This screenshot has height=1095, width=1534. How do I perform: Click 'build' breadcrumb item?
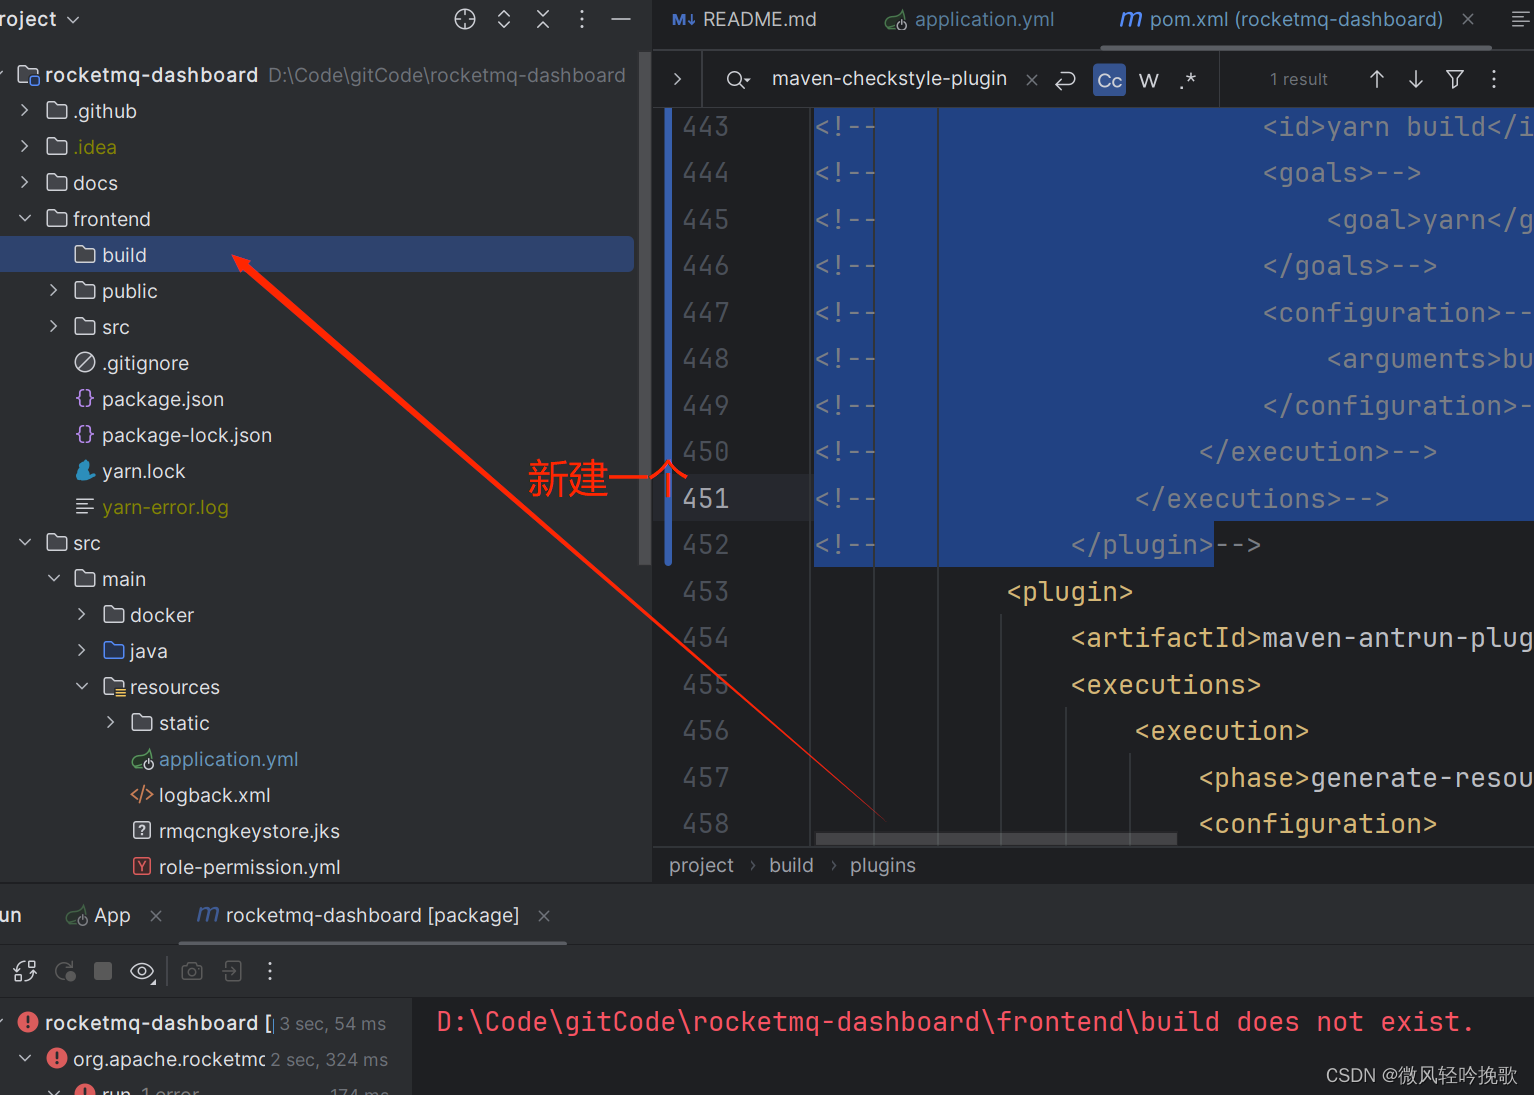tap(791, 865)
